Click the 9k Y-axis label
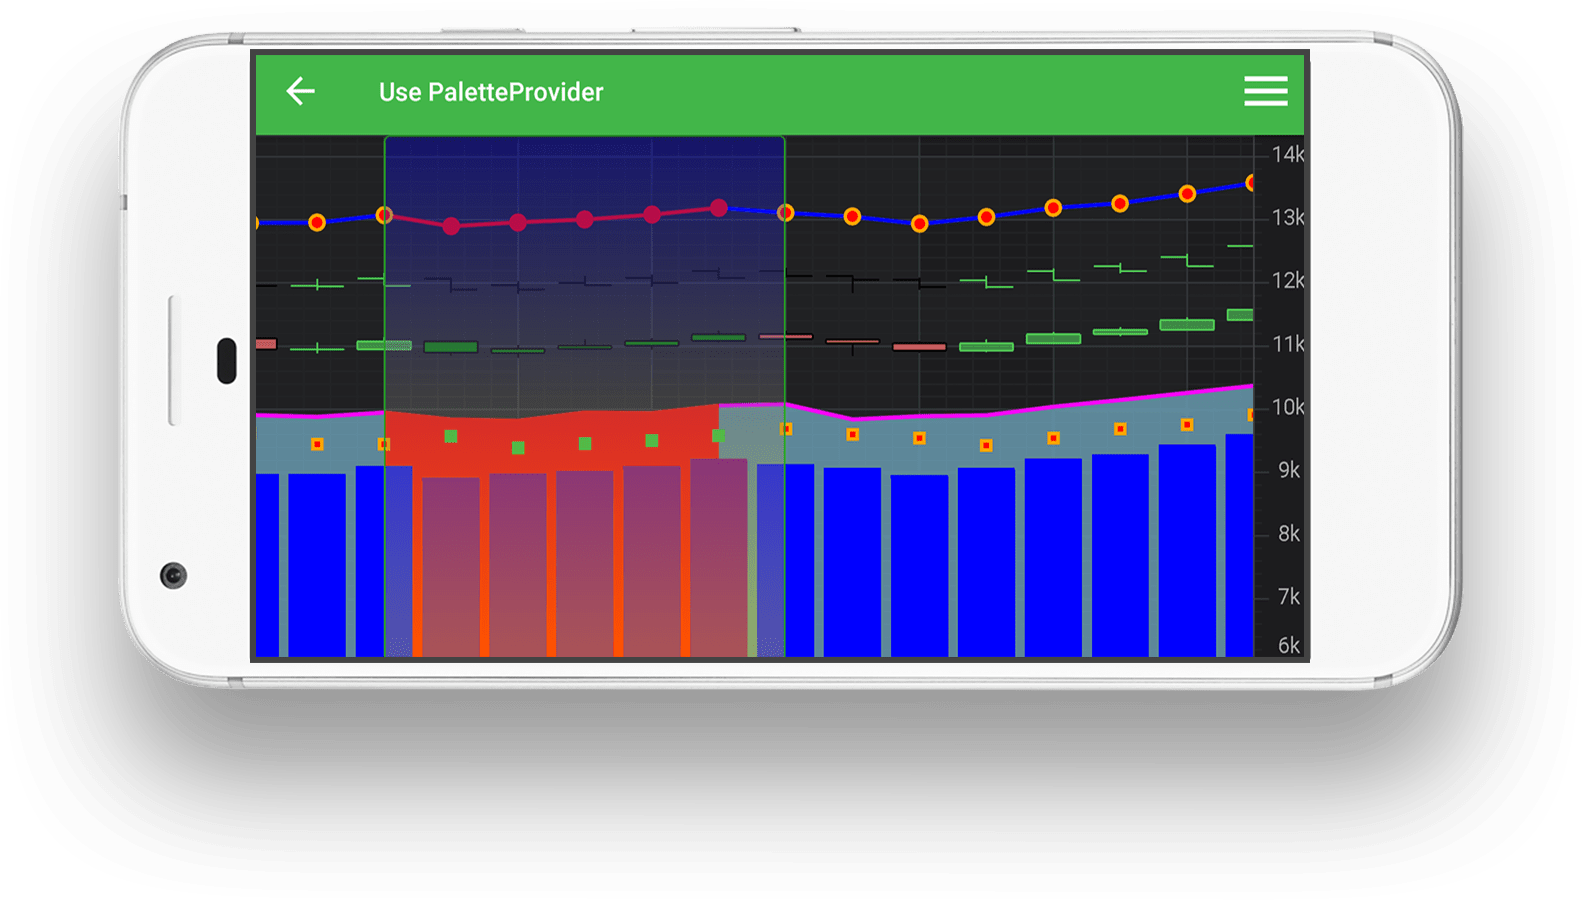Viewport: 1582px width, 900px height. 1289,470
